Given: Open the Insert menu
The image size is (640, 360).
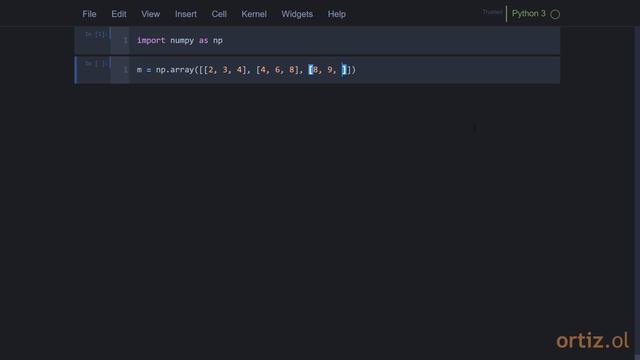Looking at the screenshot, I should coord(186,14).
